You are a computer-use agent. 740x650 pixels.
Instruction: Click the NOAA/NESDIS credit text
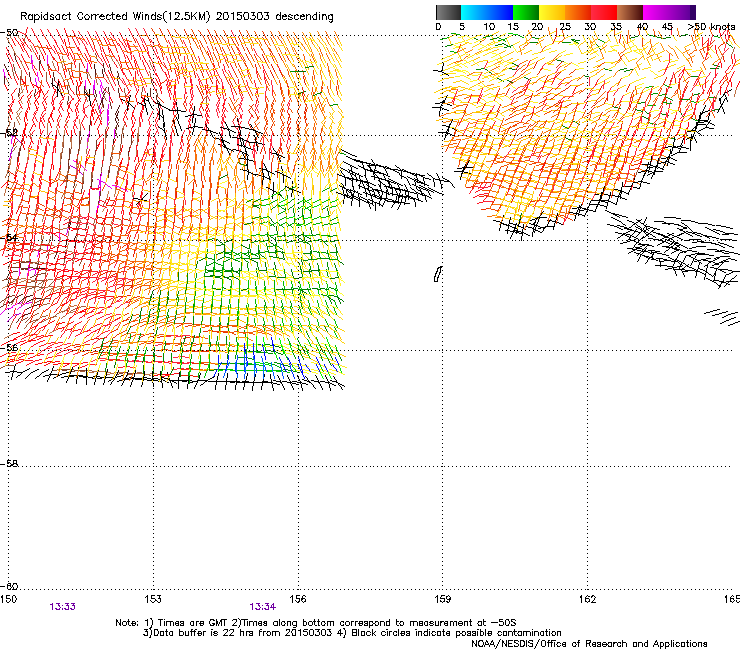pyautogui.click(x=589, y=644)
